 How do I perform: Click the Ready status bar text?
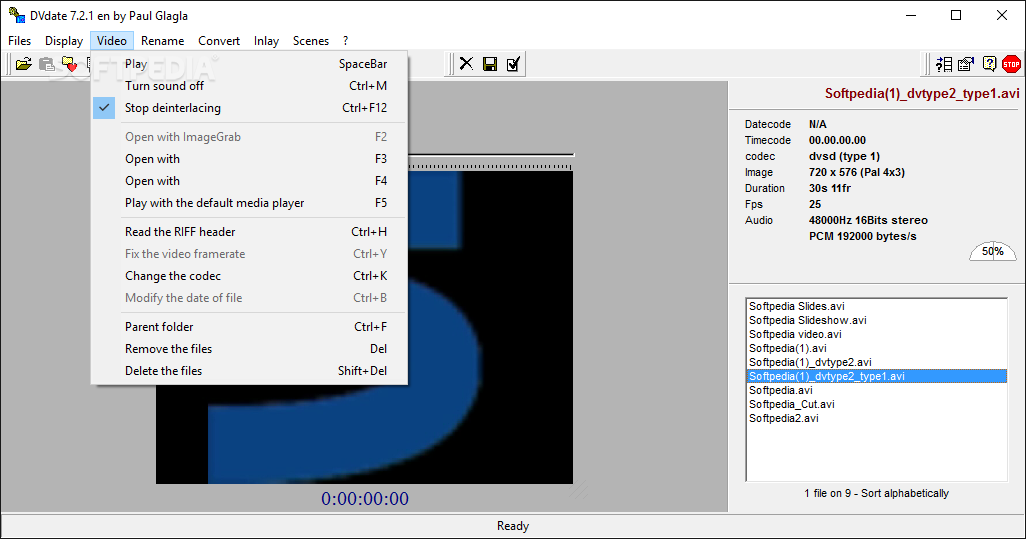[512, 526]
